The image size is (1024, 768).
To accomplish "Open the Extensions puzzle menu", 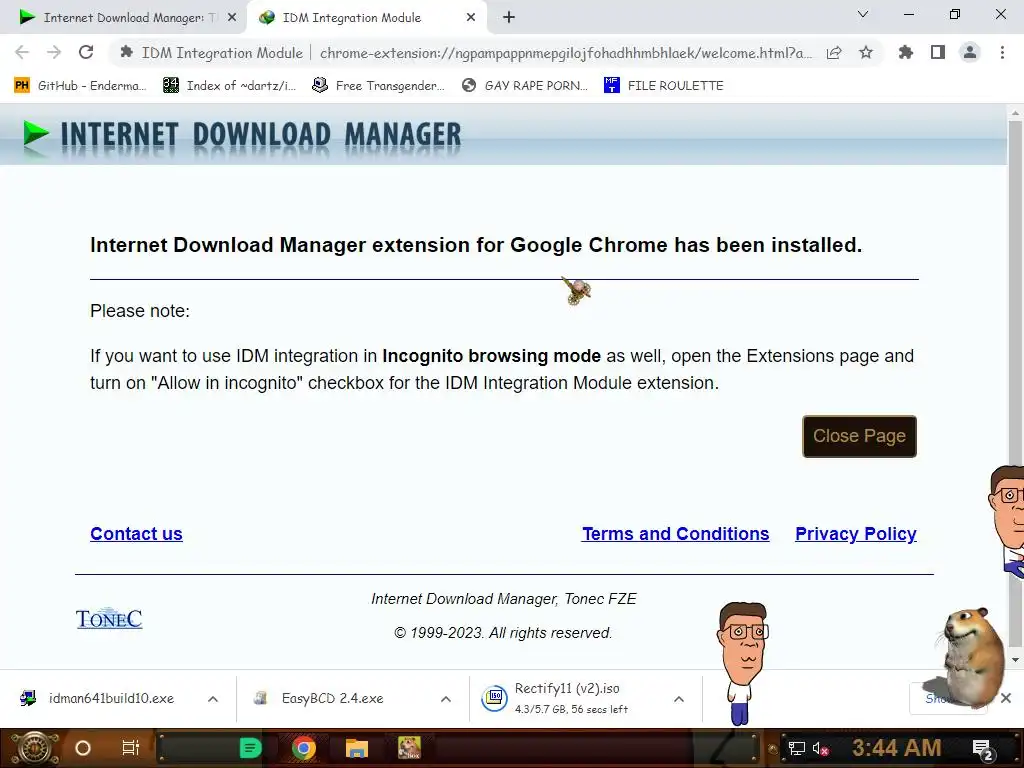I will click(906, 52).
